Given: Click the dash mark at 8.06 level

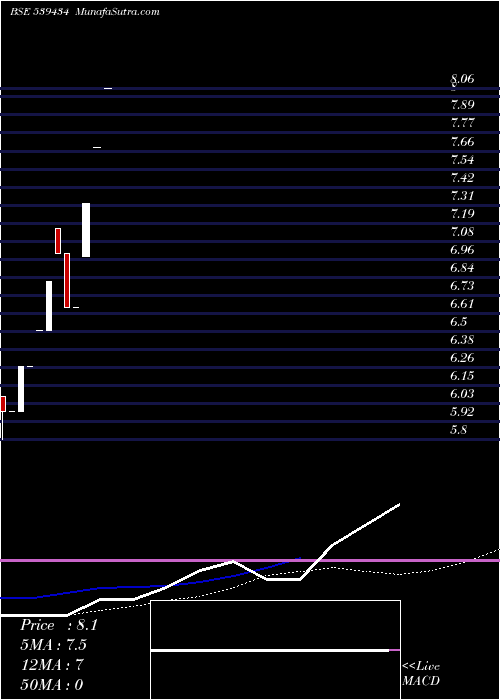Looking at the screenshot, I should [108, 88].
